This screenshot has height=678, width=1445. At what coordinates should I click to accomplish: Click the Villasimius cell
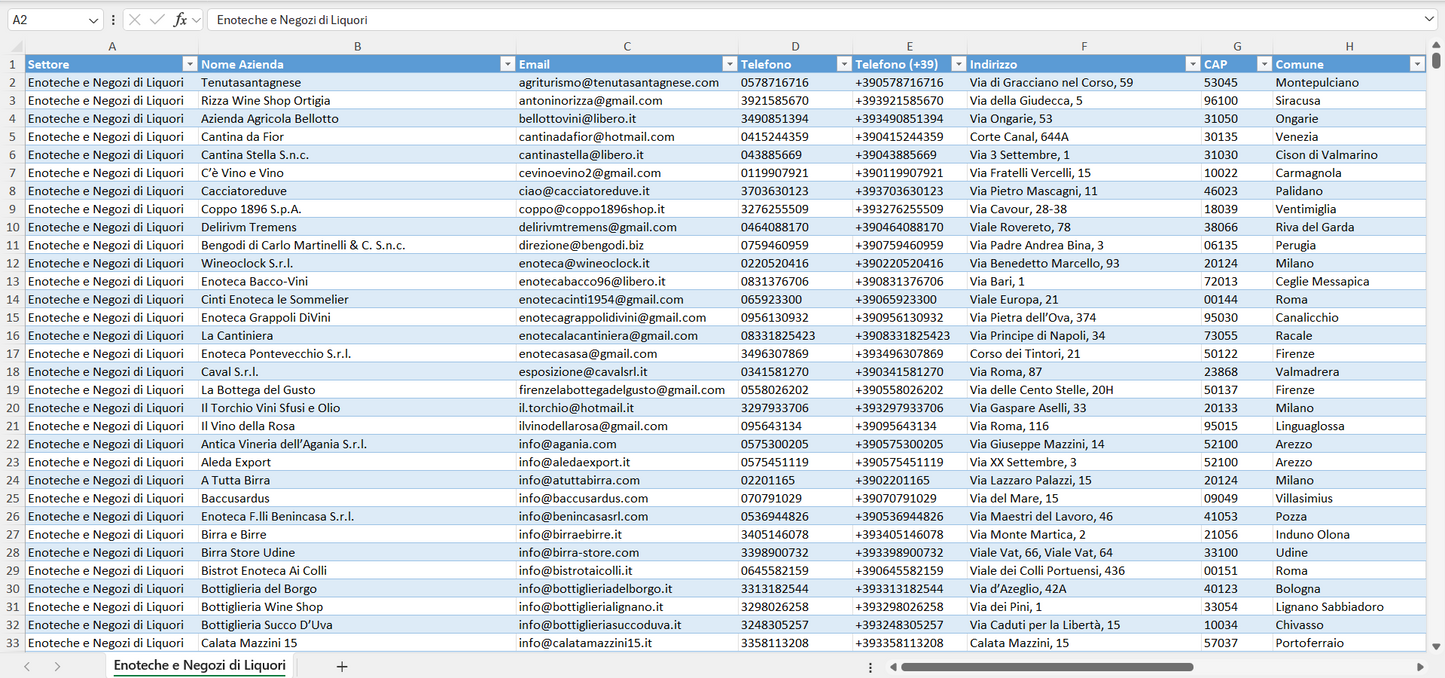click(x=1349, y=498)
